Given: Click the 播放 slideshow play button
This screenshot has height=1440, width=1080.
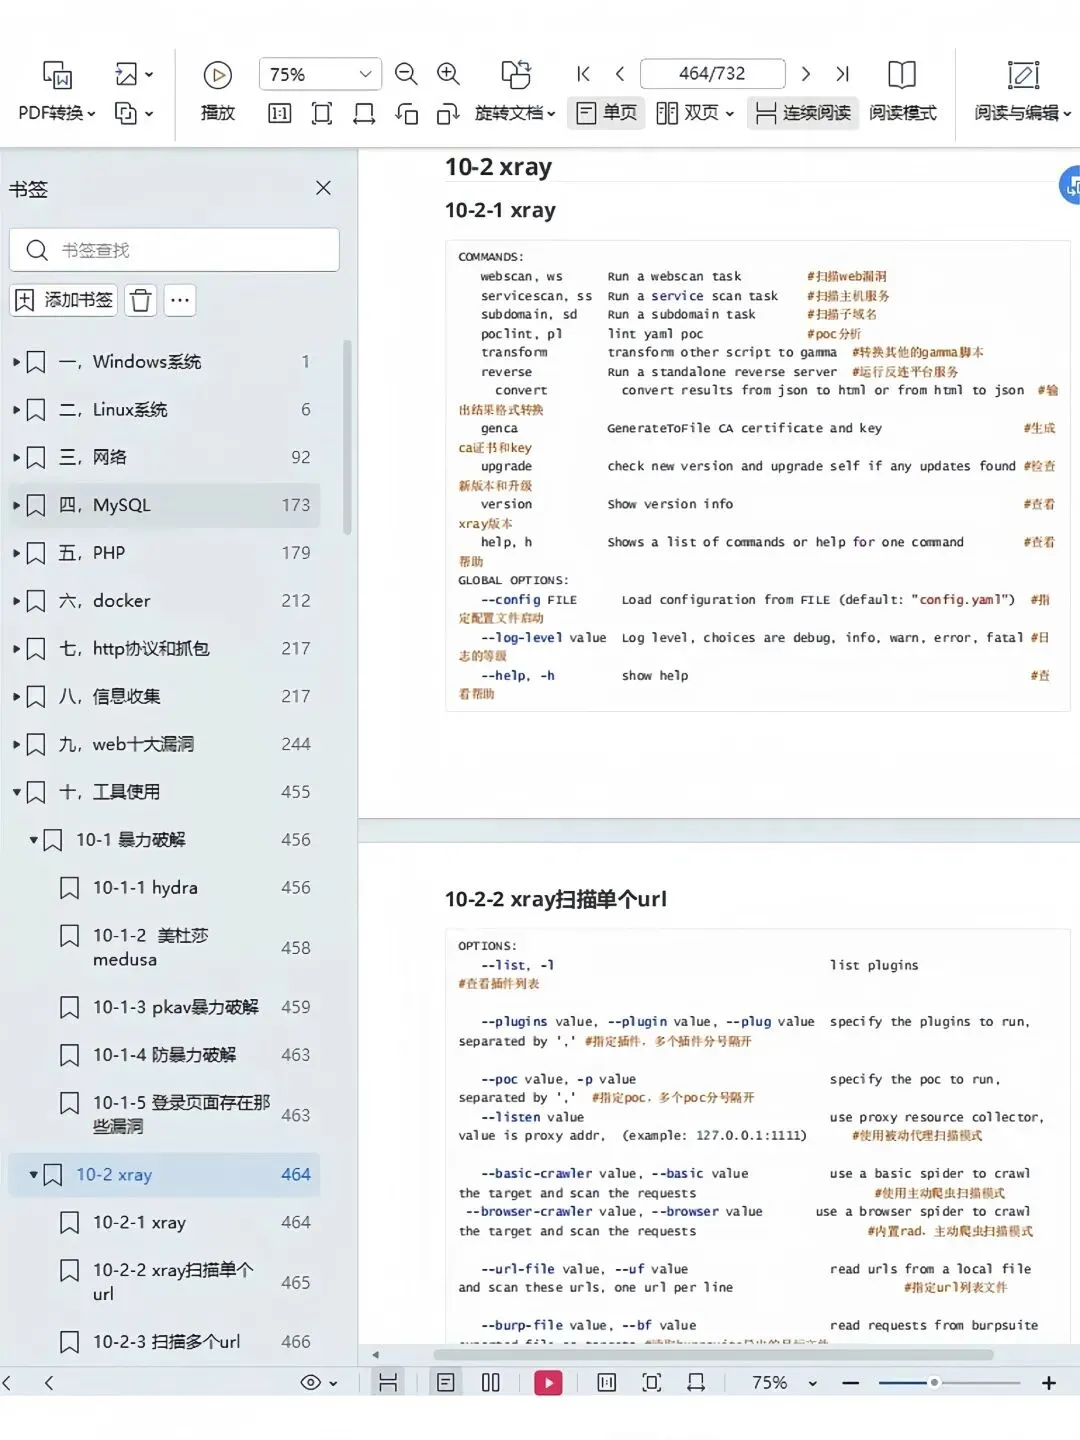Looking at the screenshot, I should click(217, 91).
